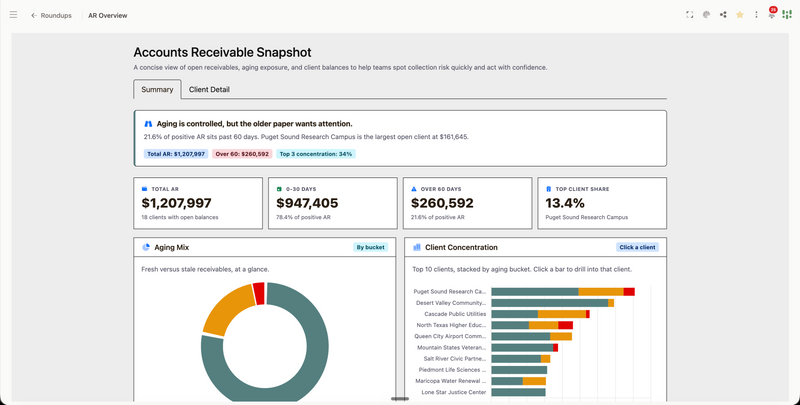Click the Desert Valley Community bar
The width and height of the screenshot is (800, 405).
click(x=553, y=303)
